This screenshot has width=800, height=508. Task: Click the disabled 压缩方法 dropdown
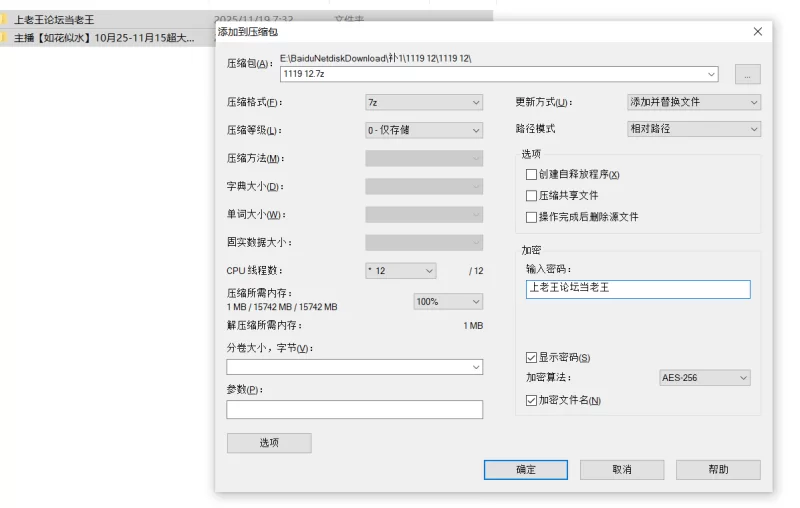424,158
